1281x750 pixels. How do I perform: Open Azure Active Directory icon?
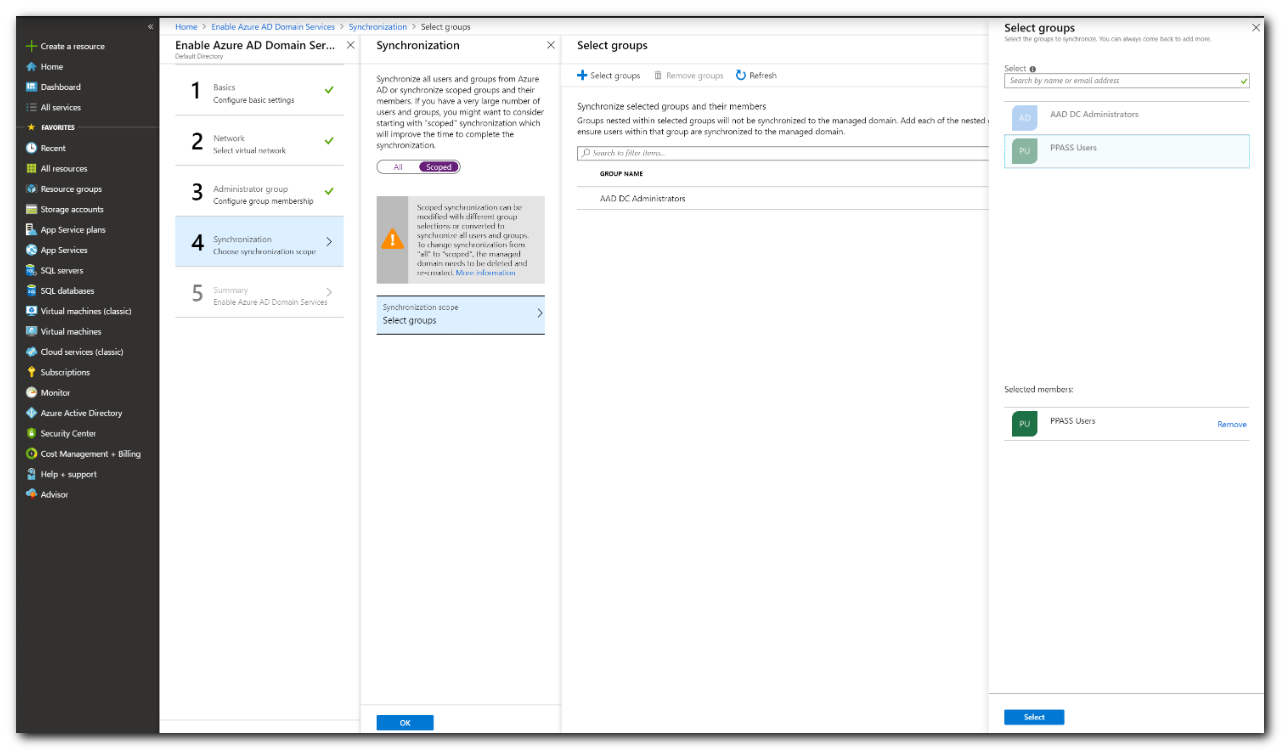click(31, 413)
